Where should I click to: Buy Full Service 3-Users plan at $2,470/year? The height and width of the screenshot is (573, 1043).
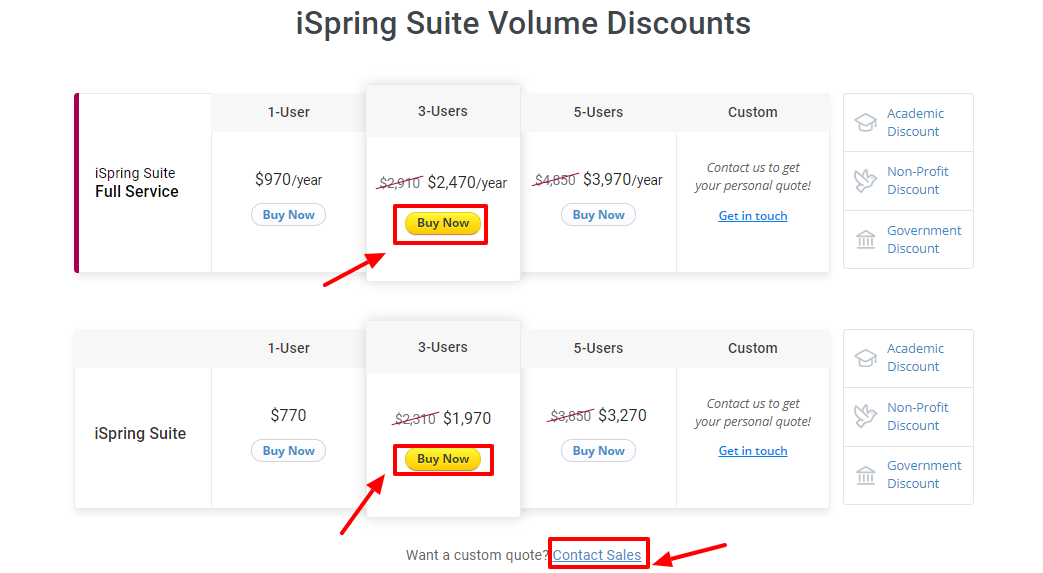point(443,223)
